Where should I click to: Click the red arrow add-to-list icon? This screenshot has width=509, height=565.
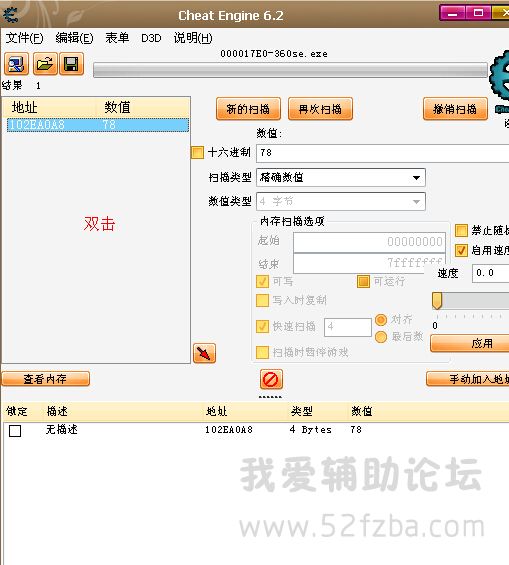[x=204, y=353]
